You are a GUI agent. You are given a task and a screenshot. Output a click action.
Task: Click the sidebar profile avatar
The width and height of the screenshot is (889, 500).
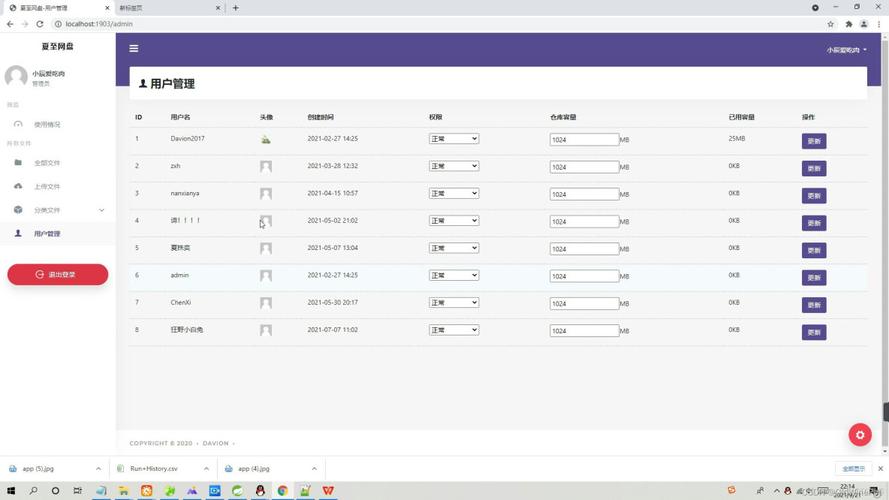(16, 76)
